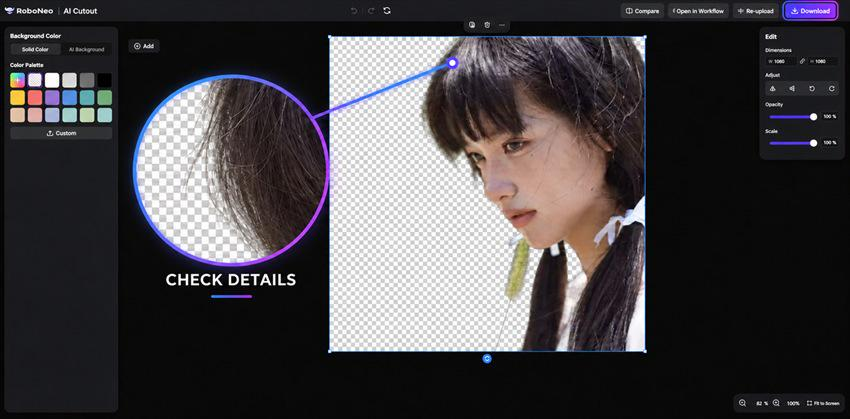Select the white color swatch
The image size is (850, 419).
coord(52,80)
